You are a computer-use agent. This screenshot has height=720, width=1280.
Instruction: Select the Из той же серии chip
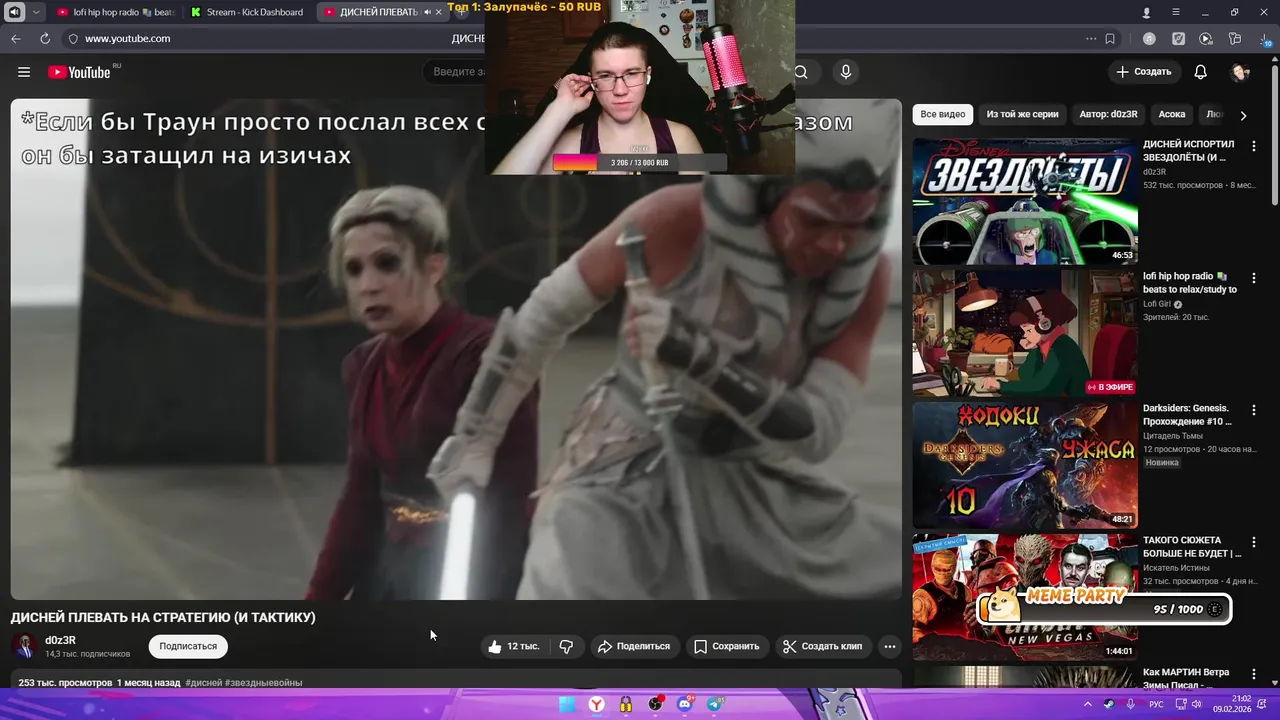1022,114
